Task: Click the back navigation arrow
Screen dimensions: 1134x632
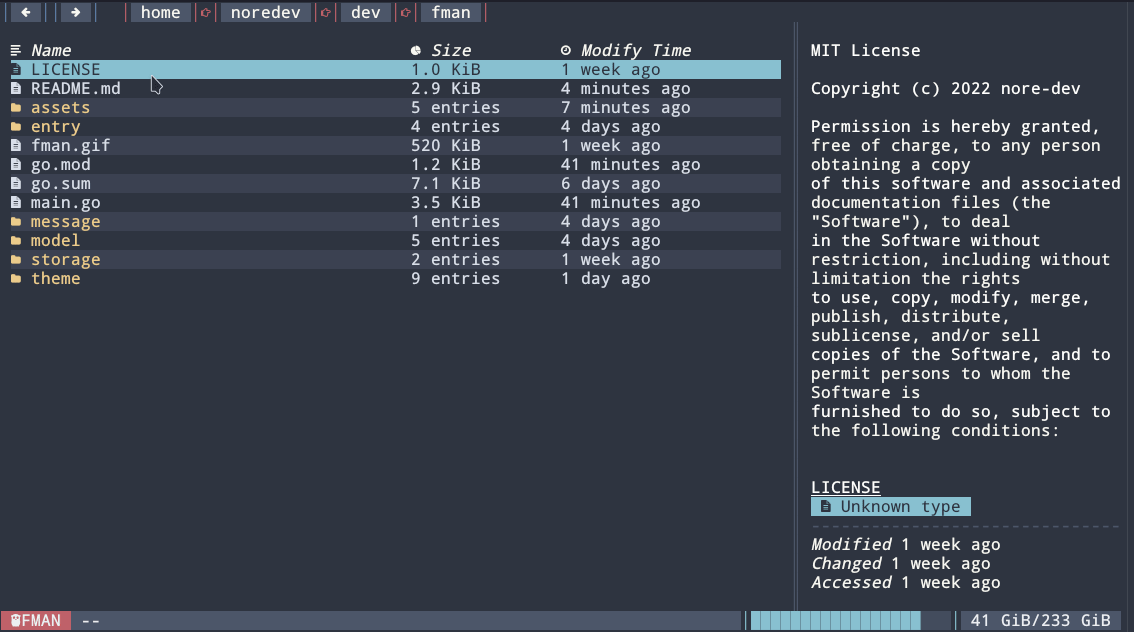Action: click(x=26, y=12)
